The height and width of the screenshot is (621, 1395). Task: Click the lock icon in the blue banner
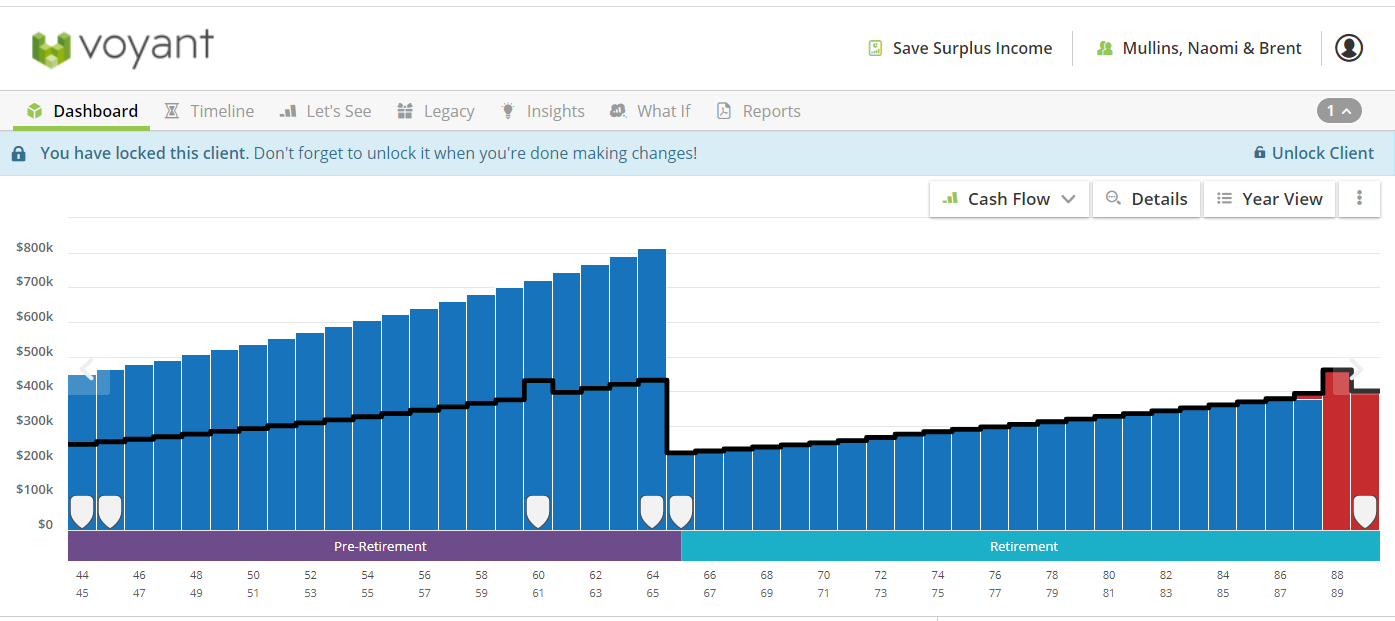click(x=19, y=154)
